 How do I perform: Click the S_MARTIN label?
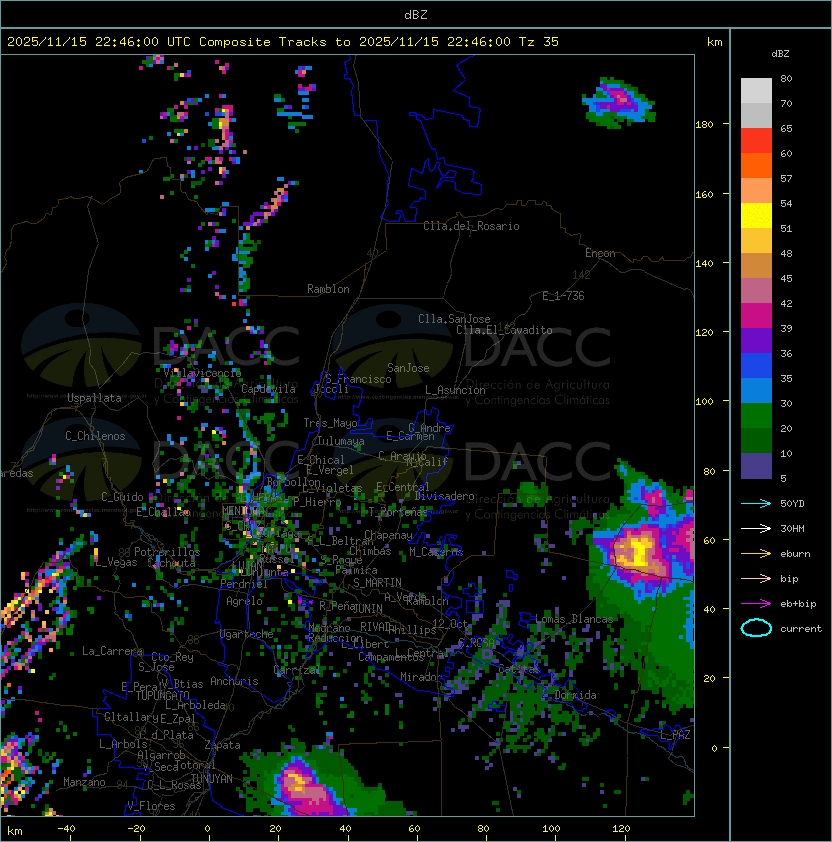point(377,583)
